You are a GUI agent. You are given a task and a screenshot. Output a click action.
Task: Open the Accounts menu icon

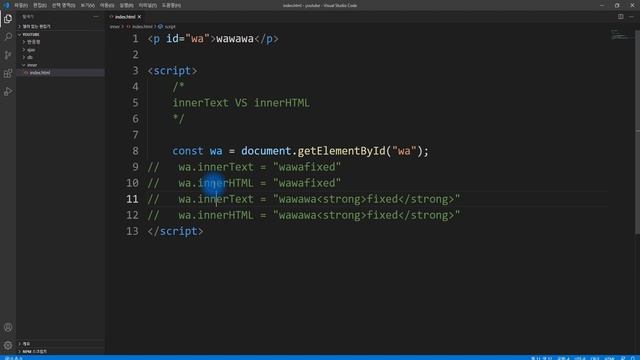click(x=8, y=327)
